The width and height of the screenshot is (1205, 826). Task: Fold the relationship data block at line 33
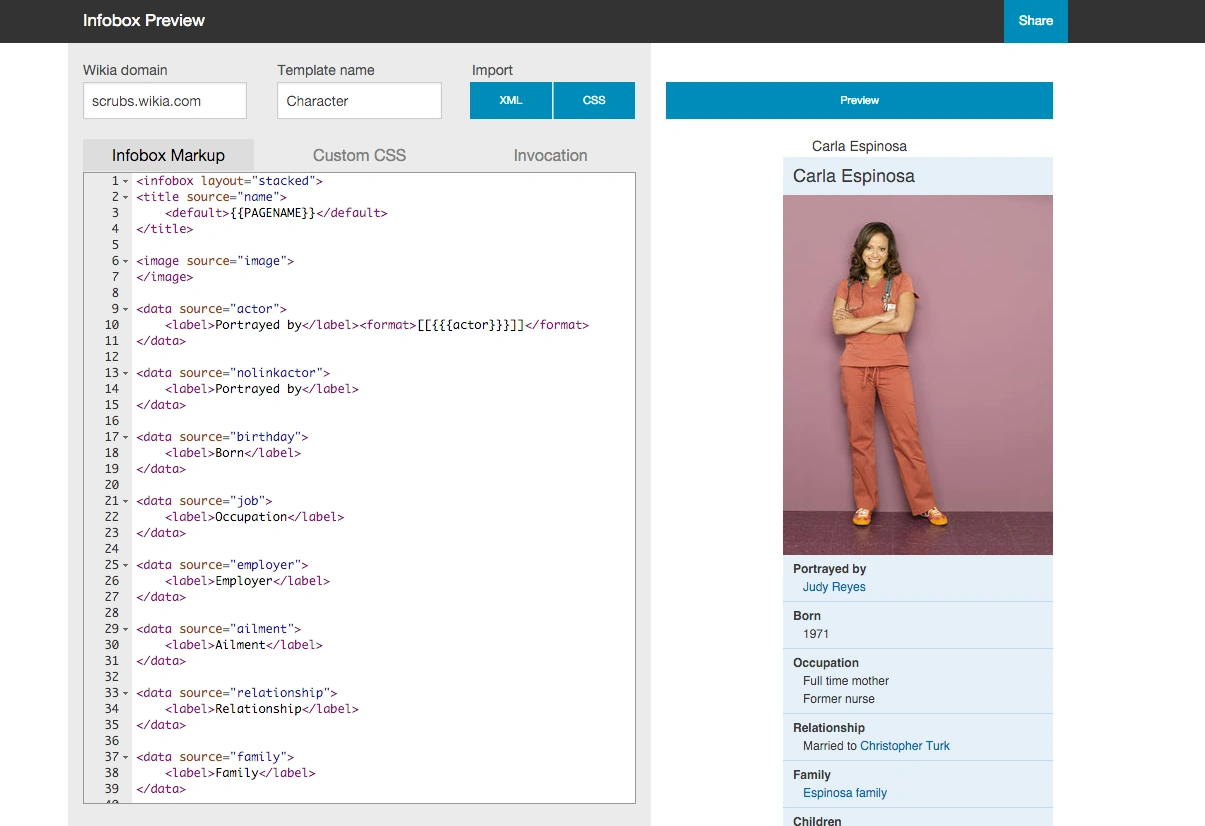point(126,694)
